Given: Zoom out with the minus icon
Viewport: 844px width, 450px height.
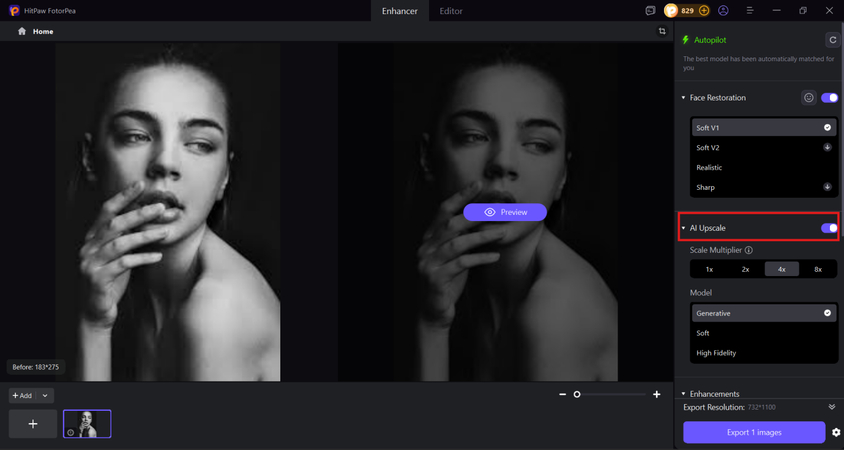Looking at the screenshot, I should click(x=562, y=395).
